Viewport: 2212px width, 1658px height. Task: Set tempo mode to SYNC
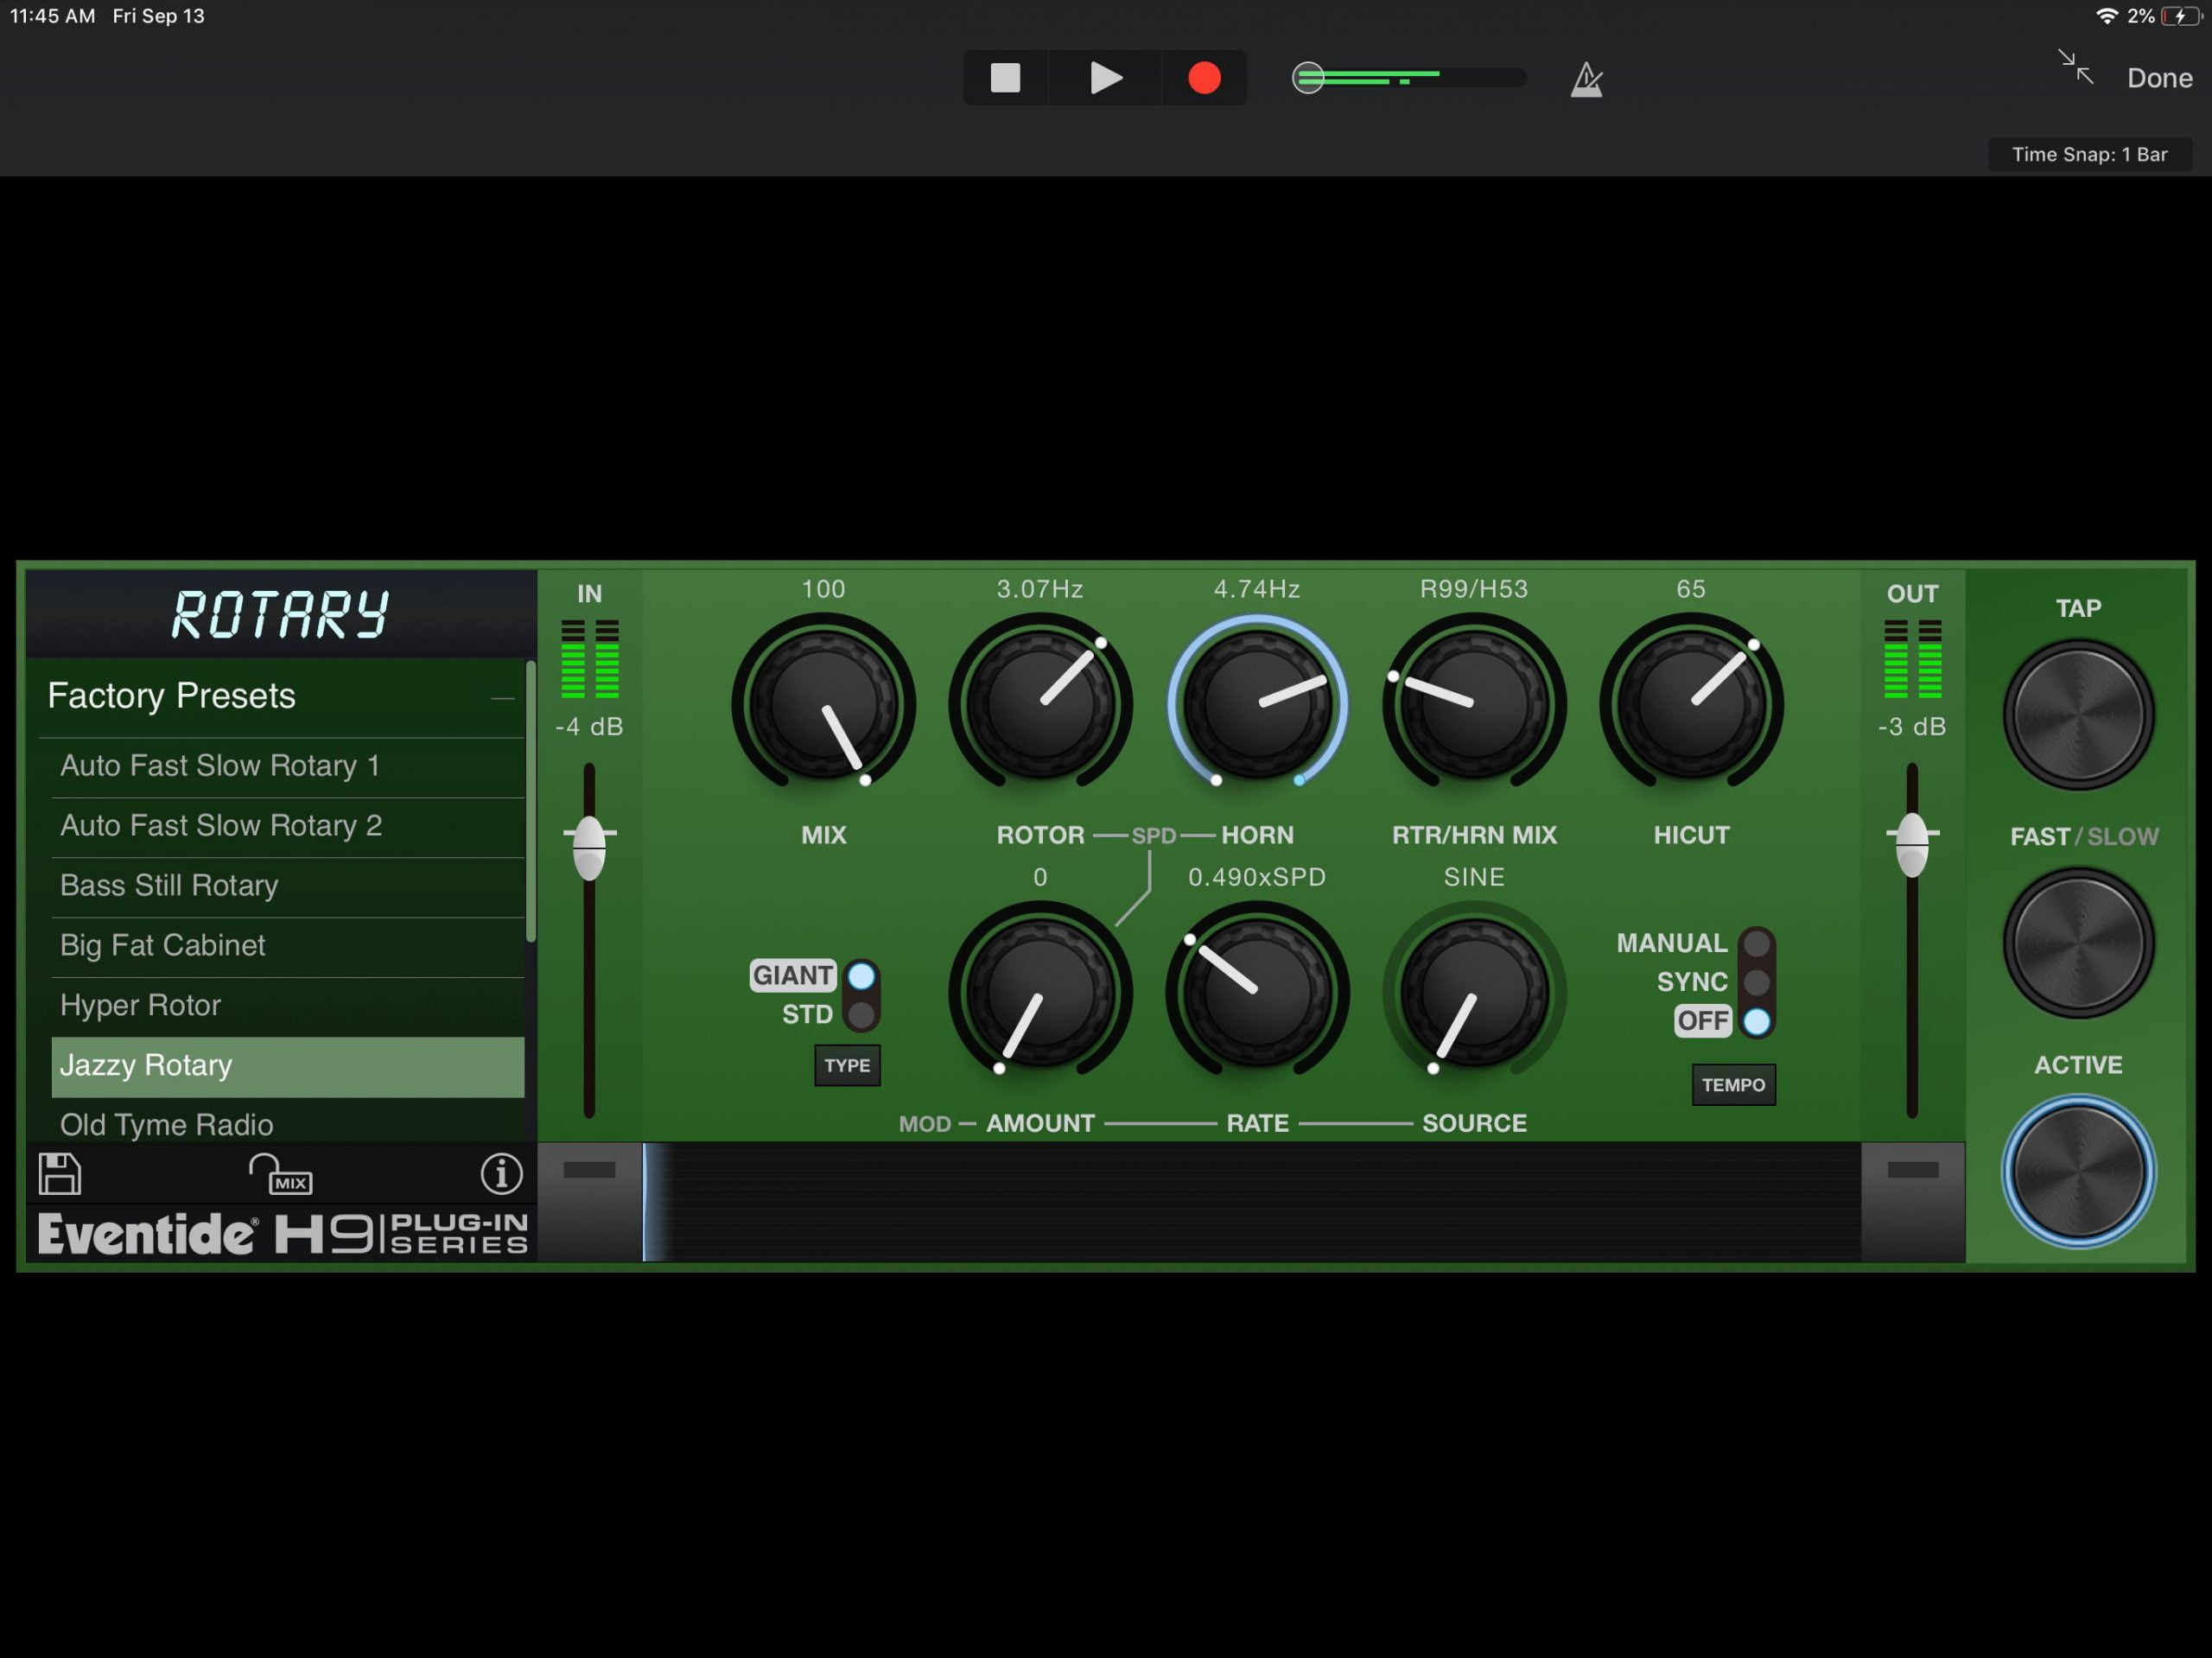coord(1756,982)
